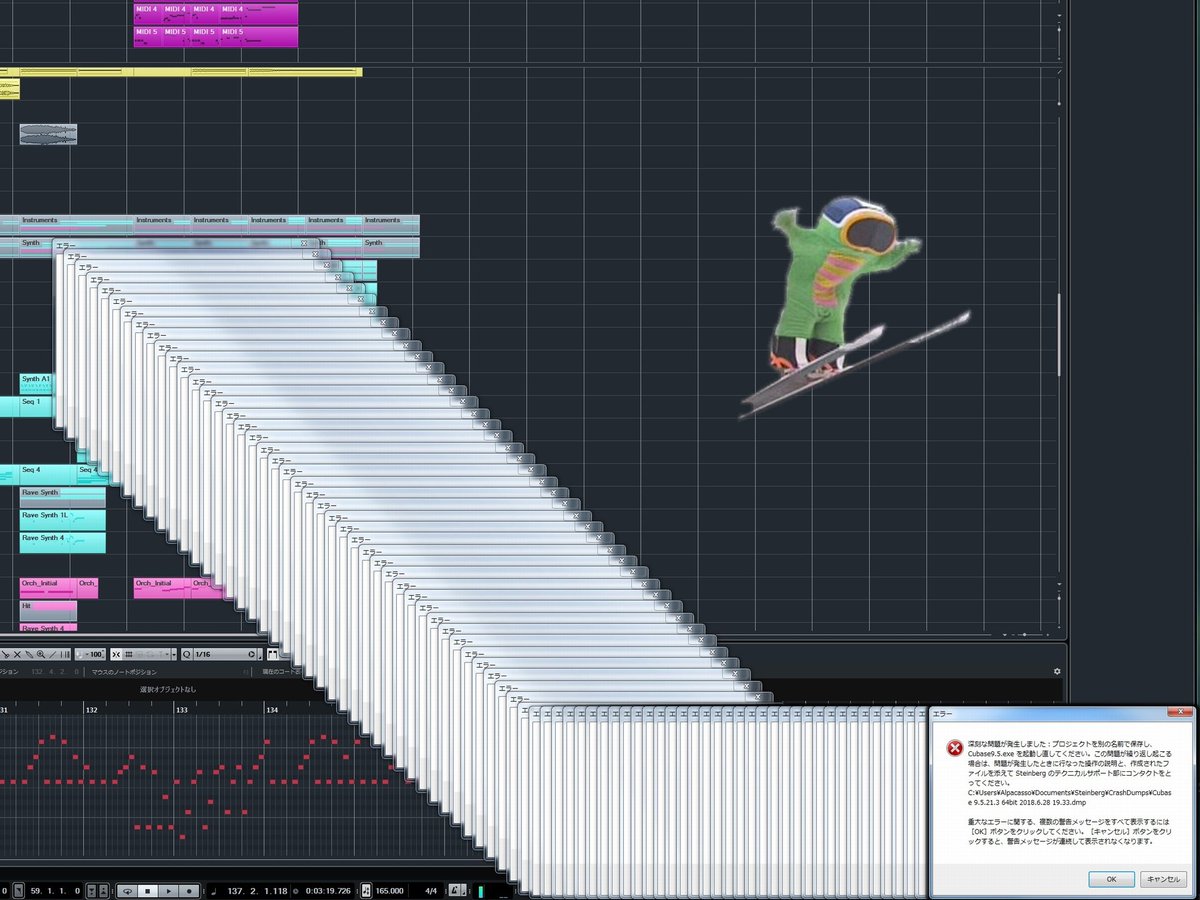Screen dimensions: 1200x900
Task: Select the first MIDI 5 clip
Action: tap(146, 36)
